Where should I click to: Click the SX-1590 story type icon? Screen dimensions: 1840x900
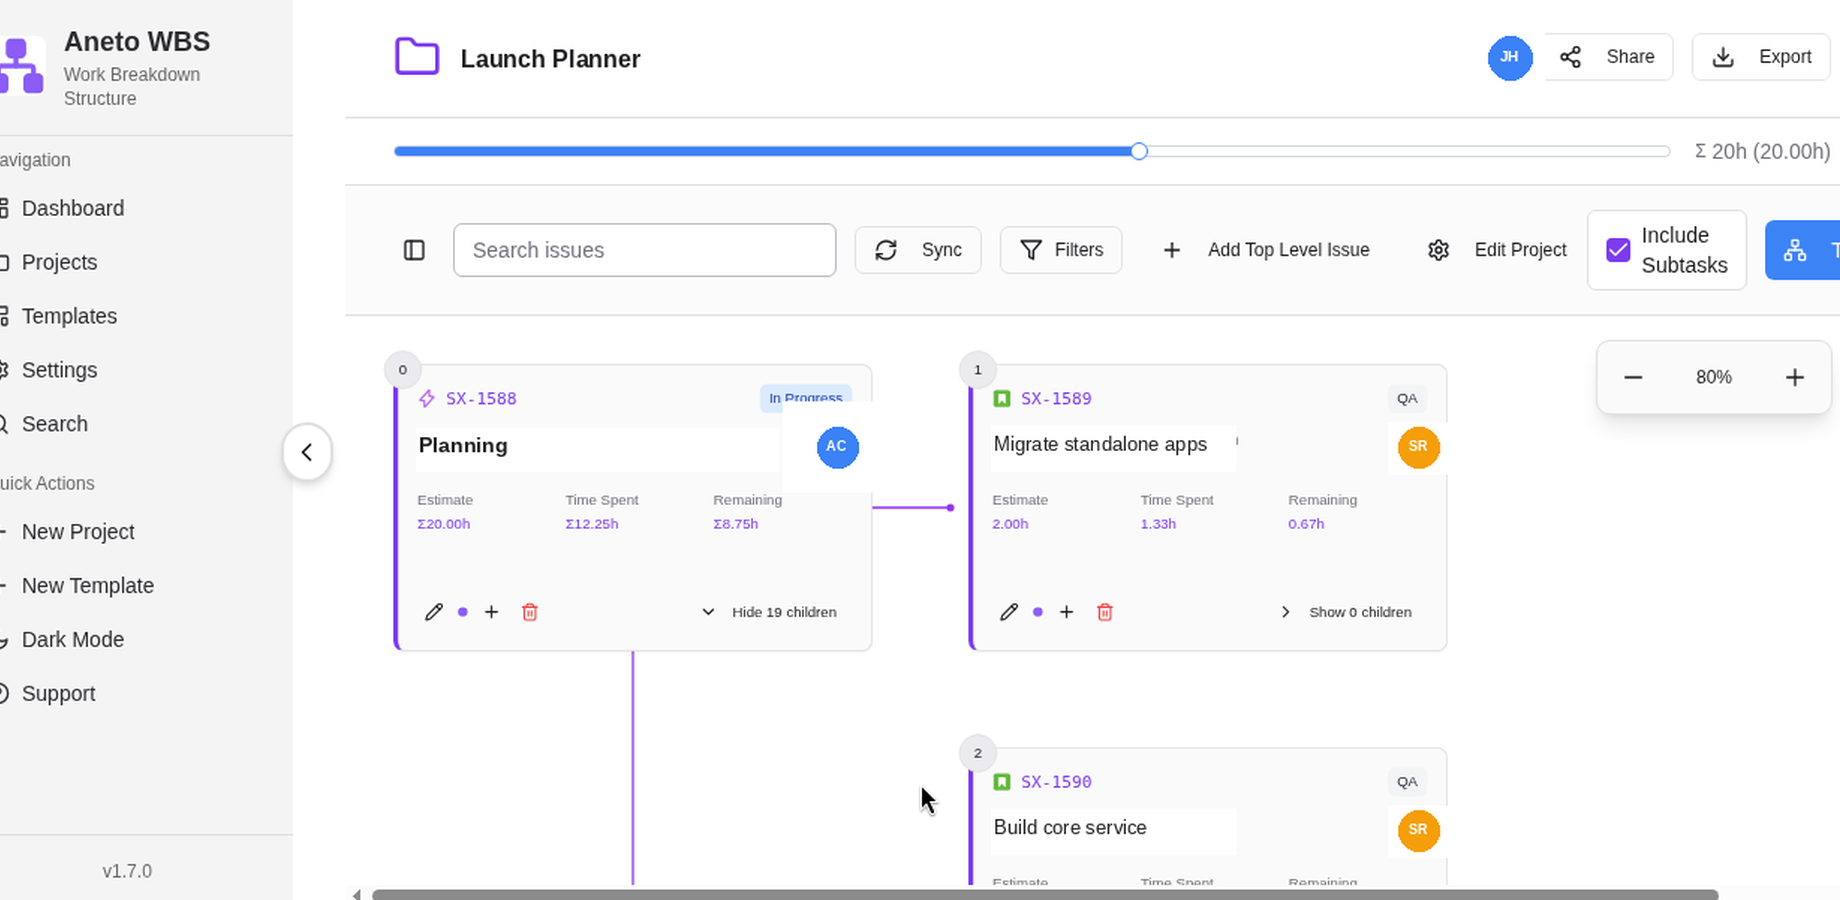1002,782
